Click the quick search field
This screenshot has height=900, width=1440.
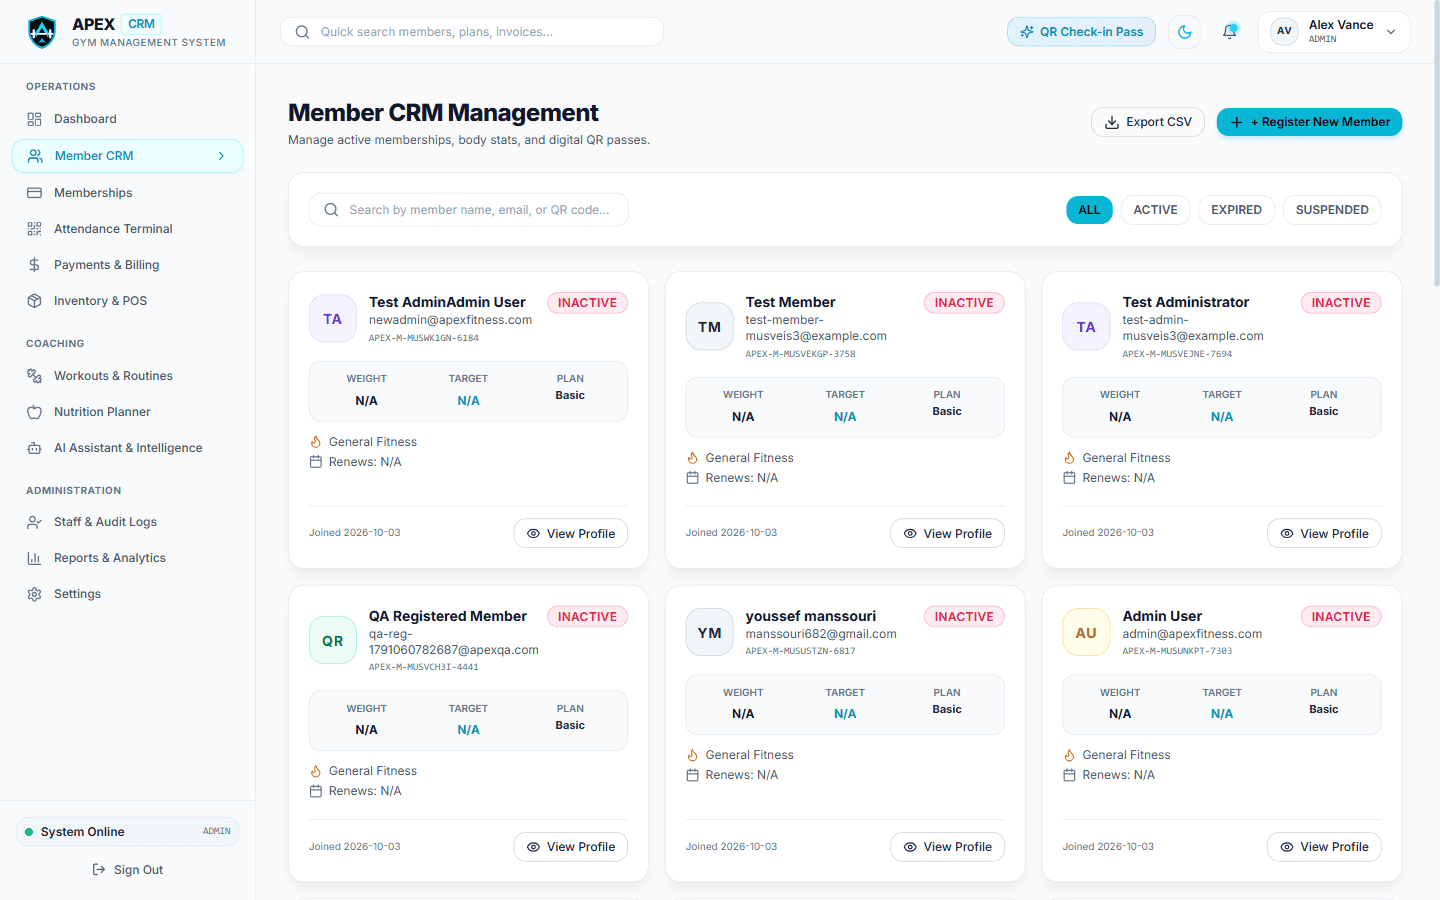472,32
